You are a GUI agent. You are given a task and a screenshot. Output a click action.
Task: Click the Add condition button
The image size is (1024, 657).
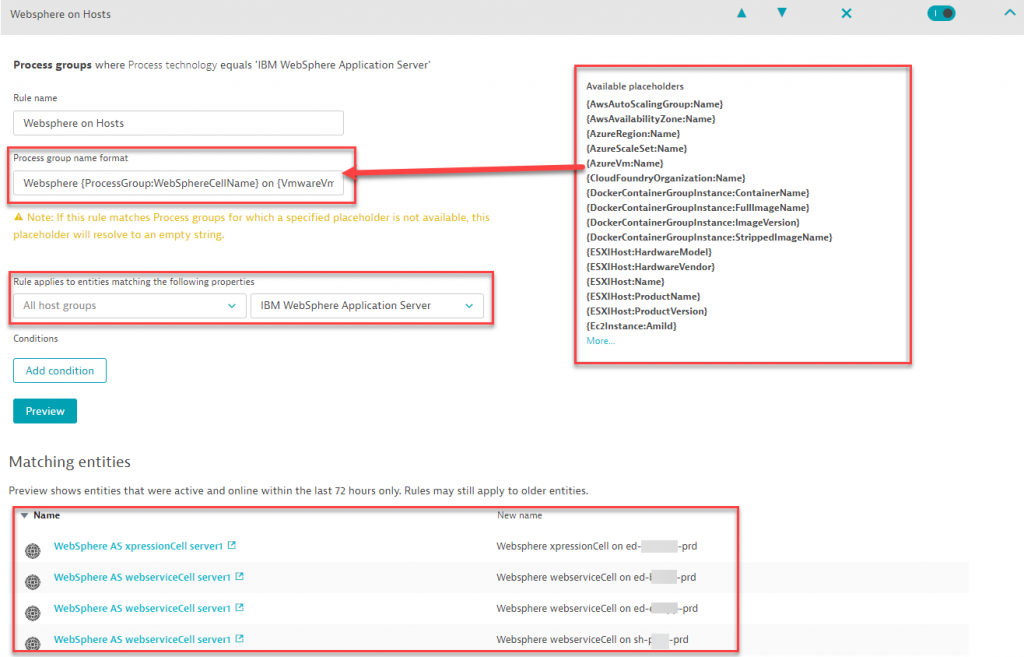(x=60, y=371)
